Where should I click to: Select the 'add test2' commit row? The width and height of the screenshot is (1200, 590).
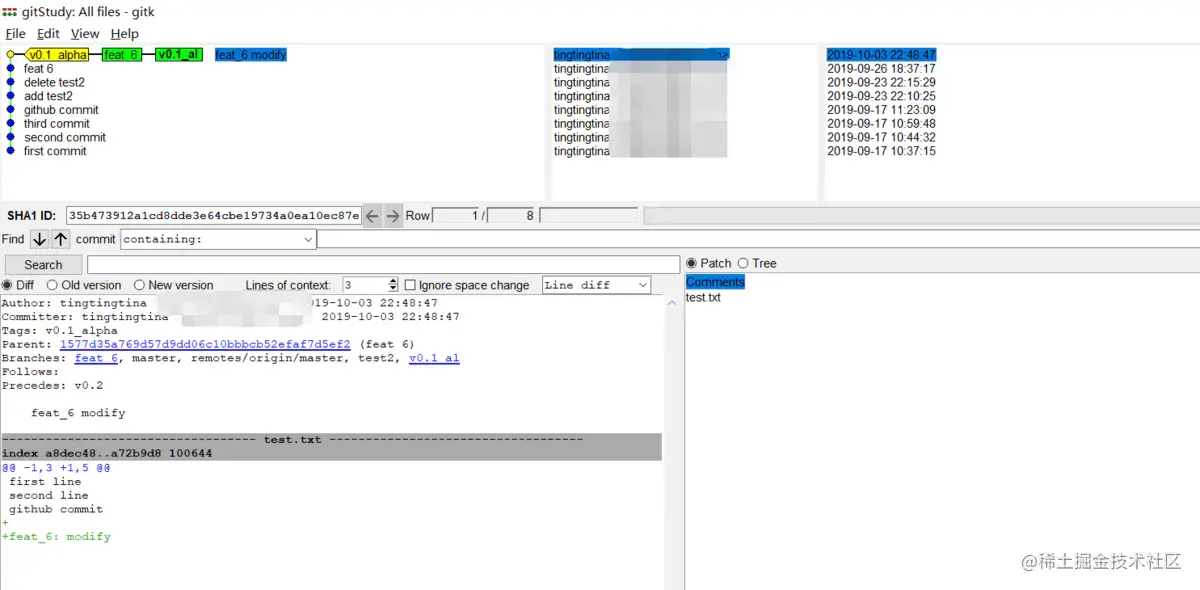48,97
